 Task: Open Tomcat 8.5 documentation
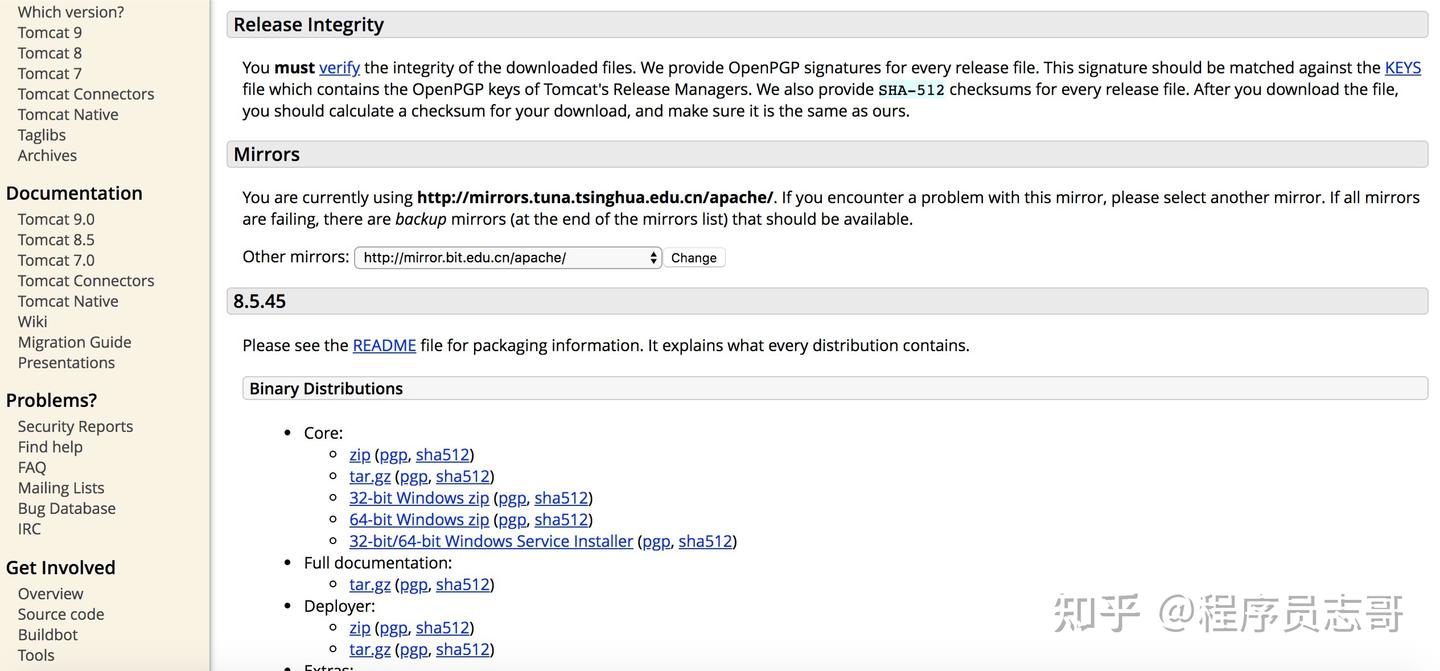click(56, 240)
